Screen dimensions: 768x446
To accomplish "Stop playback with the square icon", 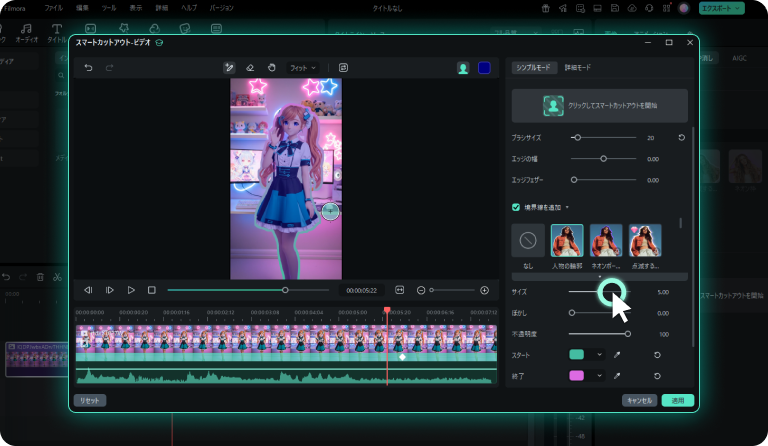I will (152, 290).
